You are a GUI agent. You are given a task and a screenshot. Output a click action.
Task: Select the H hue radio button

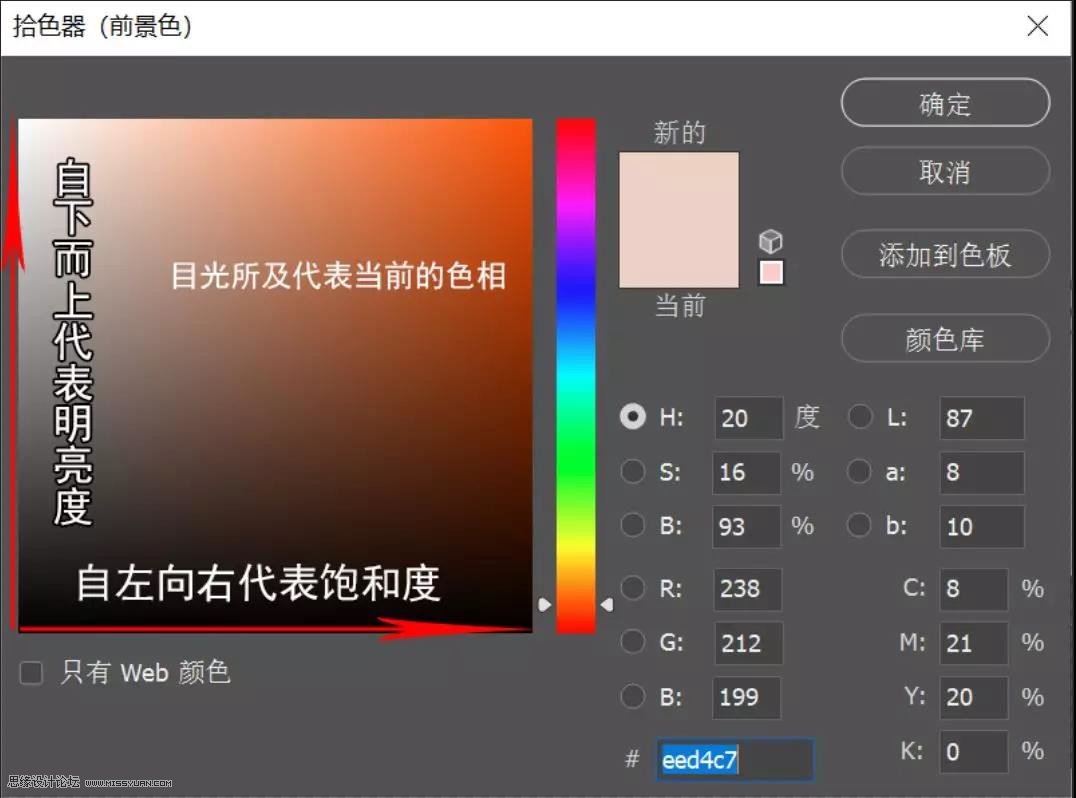point(632,418)
